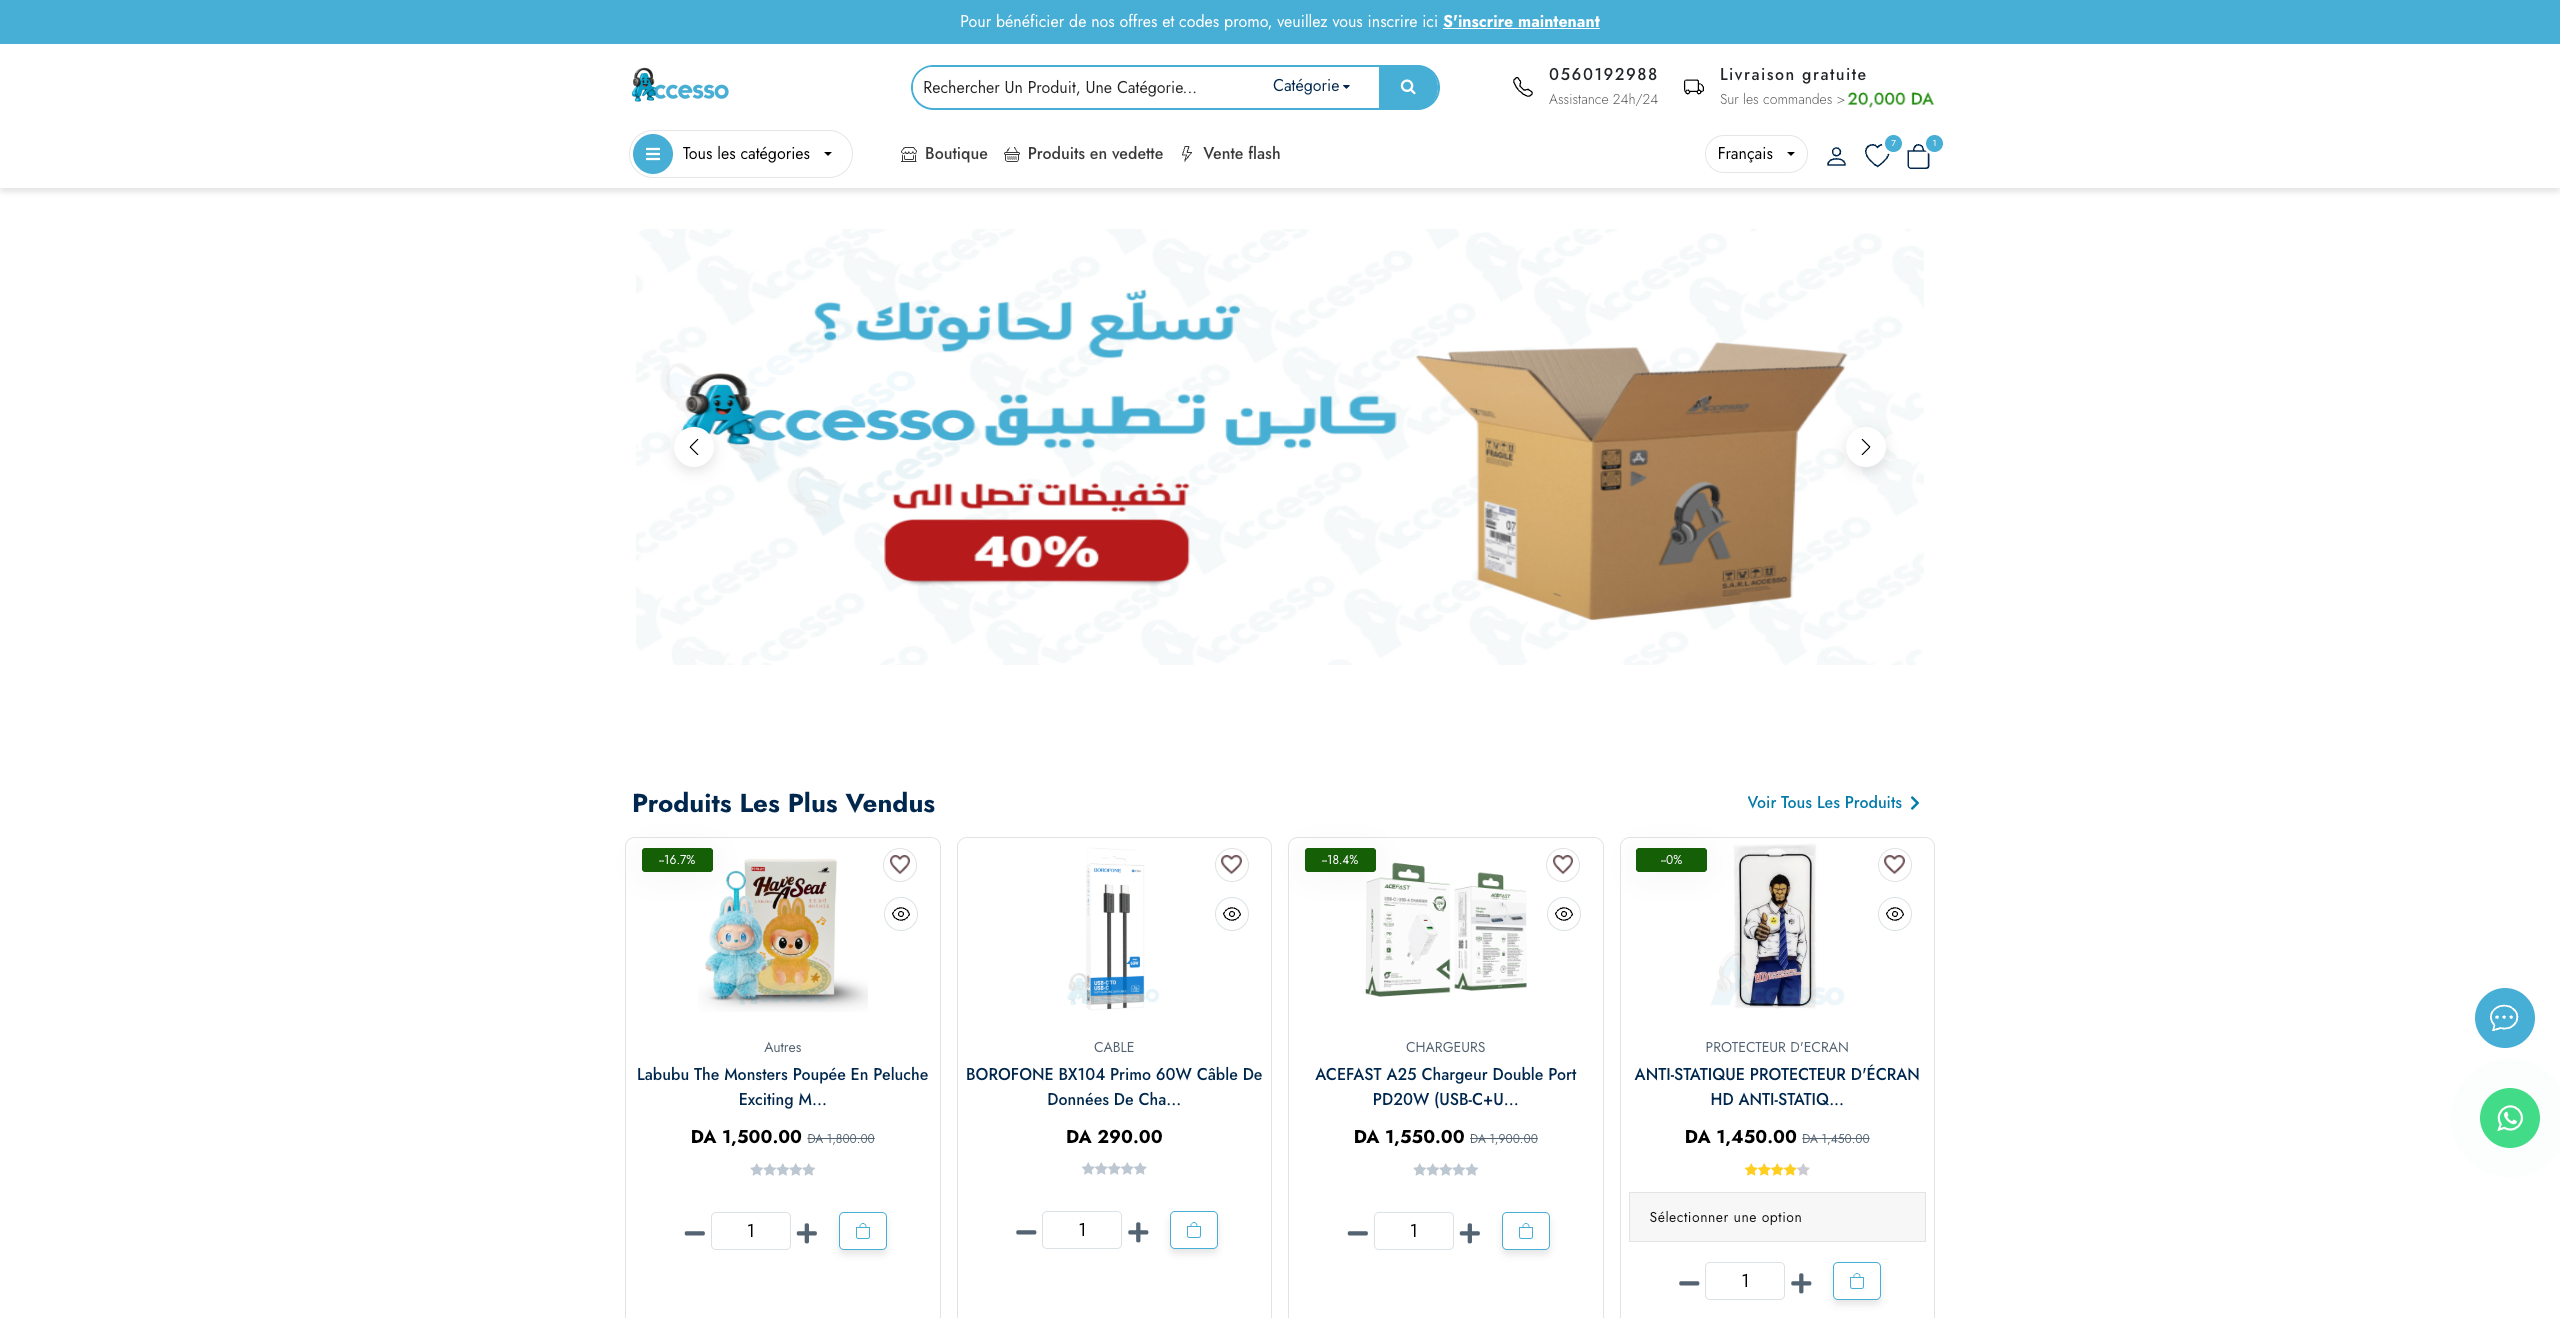Viewport: 2560px width, 1318px height.
Task: Click S'inscrire maintenant link
Action: pos(1521,21)
